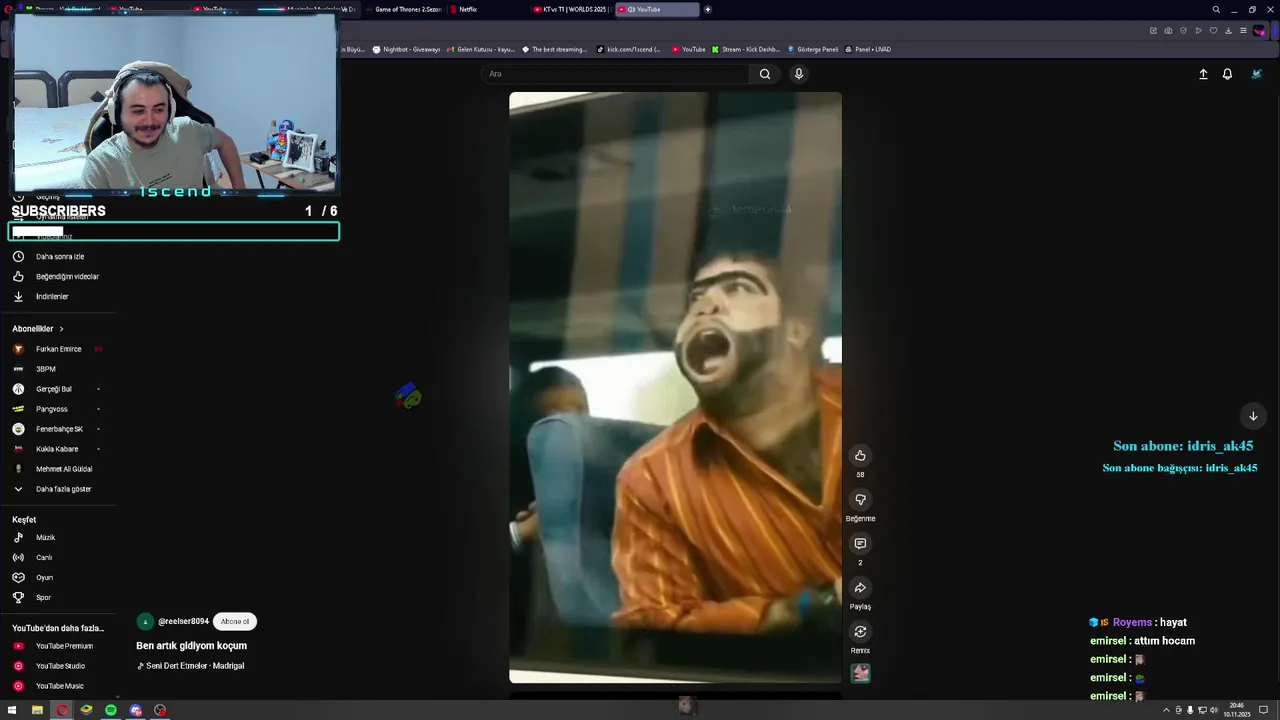The image size is (1280, 720).
Task: Open Stream - Kick Dashboard bookmark
Action: click(745, 49)
